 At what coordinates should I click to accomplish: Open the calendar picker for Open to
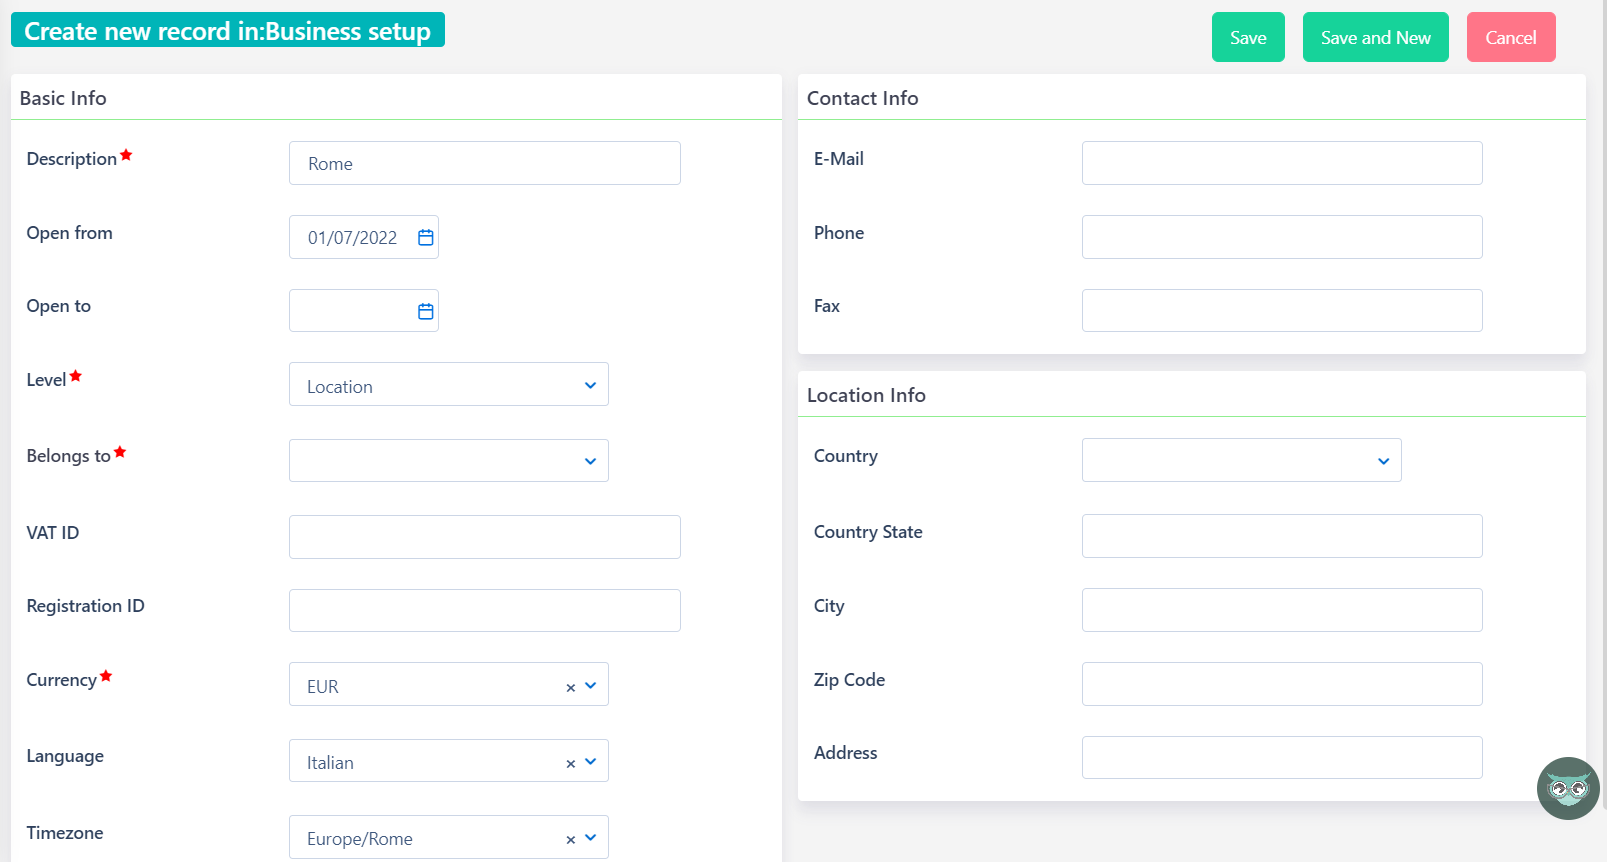click(426, 311)
